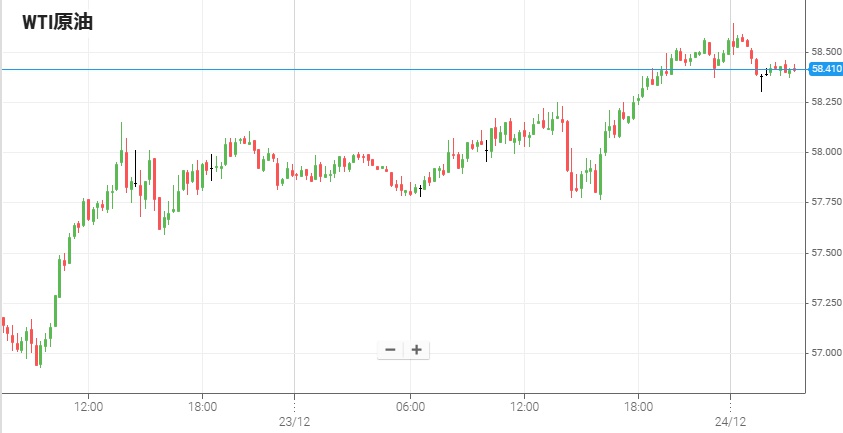Click the 57.750 price axis label

click(x=825, y=202)
